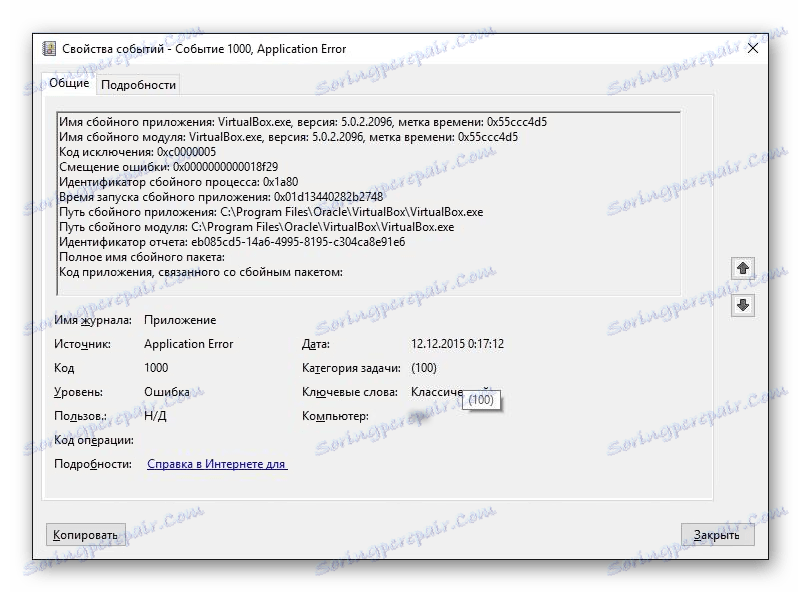Click the Путь сбойного модуля line
This screenshot has height=592, width=801.
256,227
